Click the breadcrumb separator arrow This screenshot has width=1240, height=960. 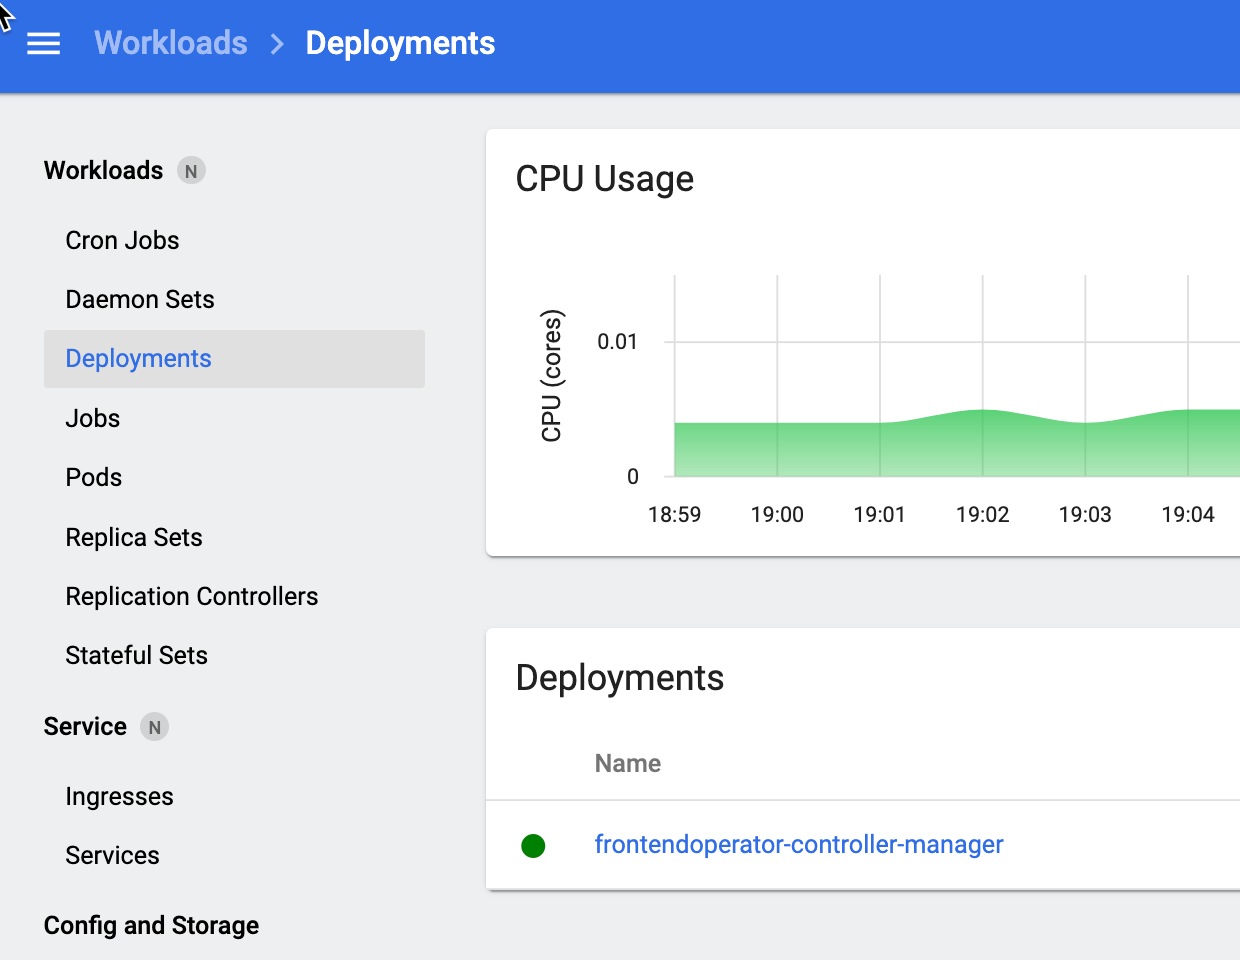pyautogui.click(x=274, y=43)
